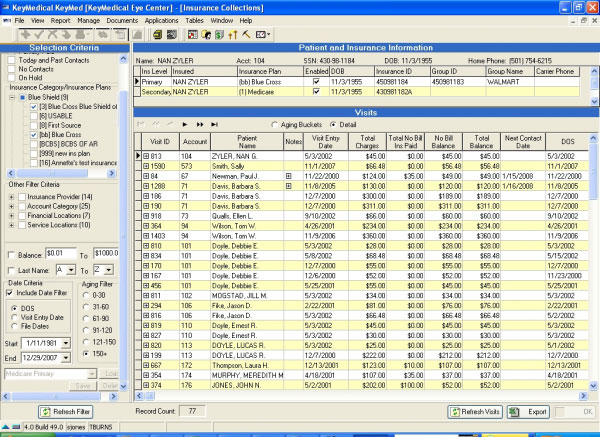Viewport: 600px width, 437px height.
Task: Open the Start date dropdown calendar
Action: [66, 343]
